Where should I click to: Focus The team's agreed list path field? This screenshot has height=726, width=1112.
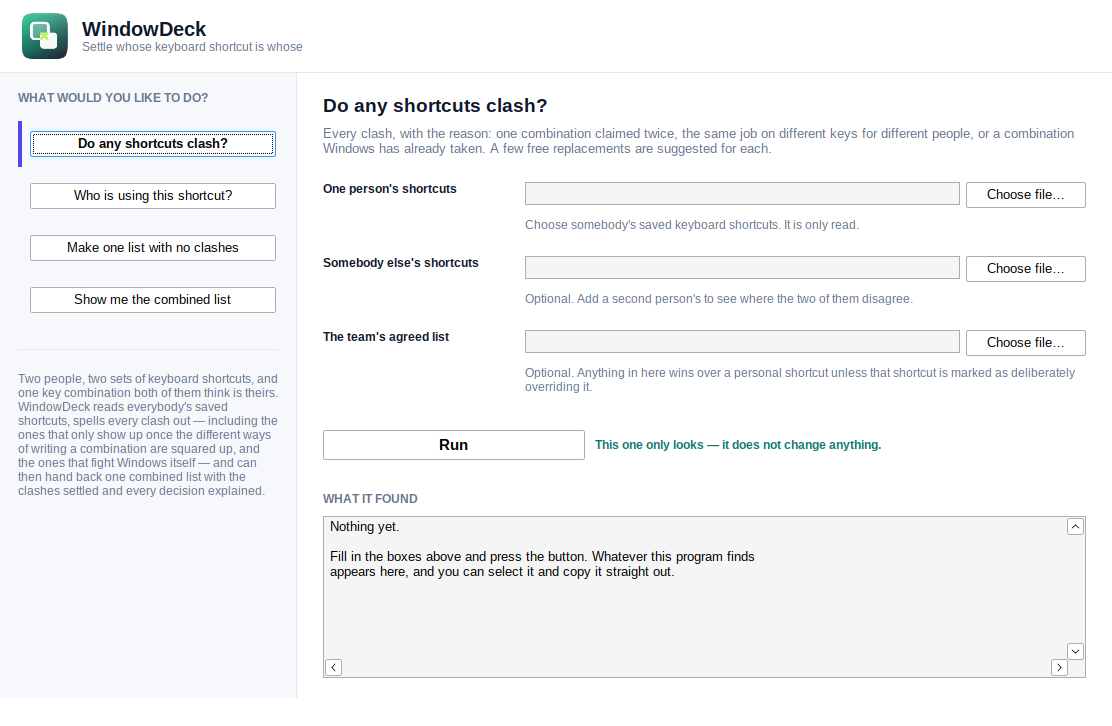click(742, 341)
